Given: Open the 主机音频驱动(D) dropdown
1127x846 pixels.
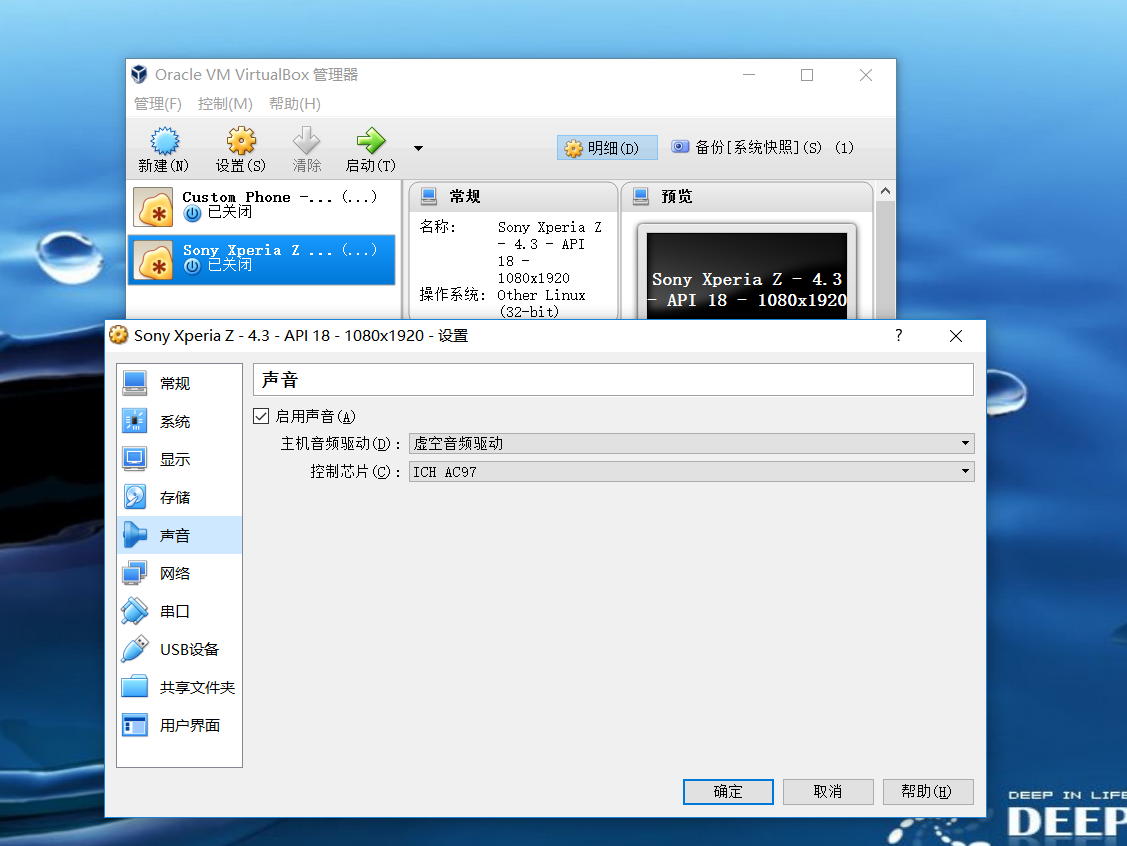Looking at the screenshot, I should point(691,443).
